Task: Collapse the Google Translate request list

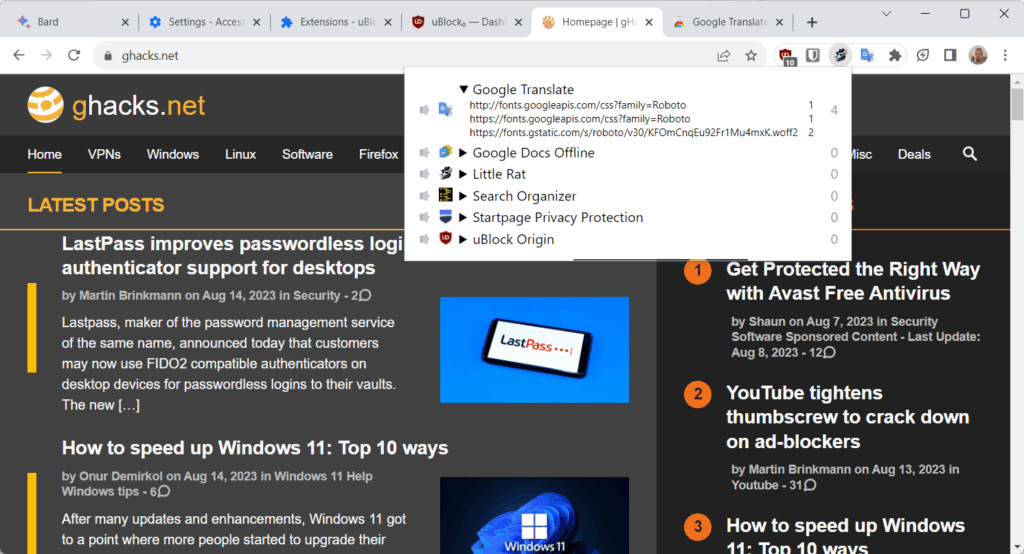Action: point(463,90)
